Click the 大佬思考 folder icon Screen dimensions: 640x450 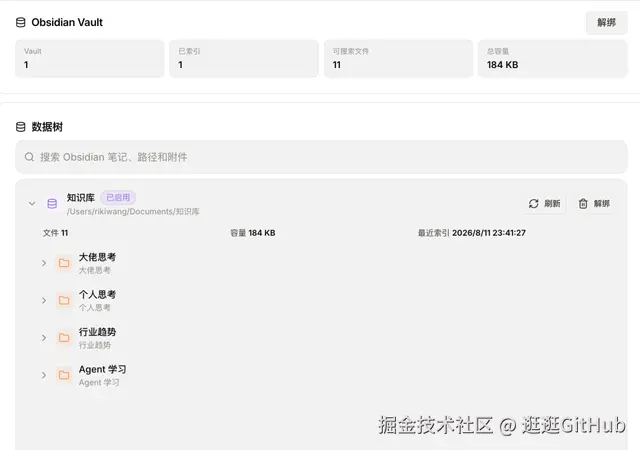pos(64,263)
